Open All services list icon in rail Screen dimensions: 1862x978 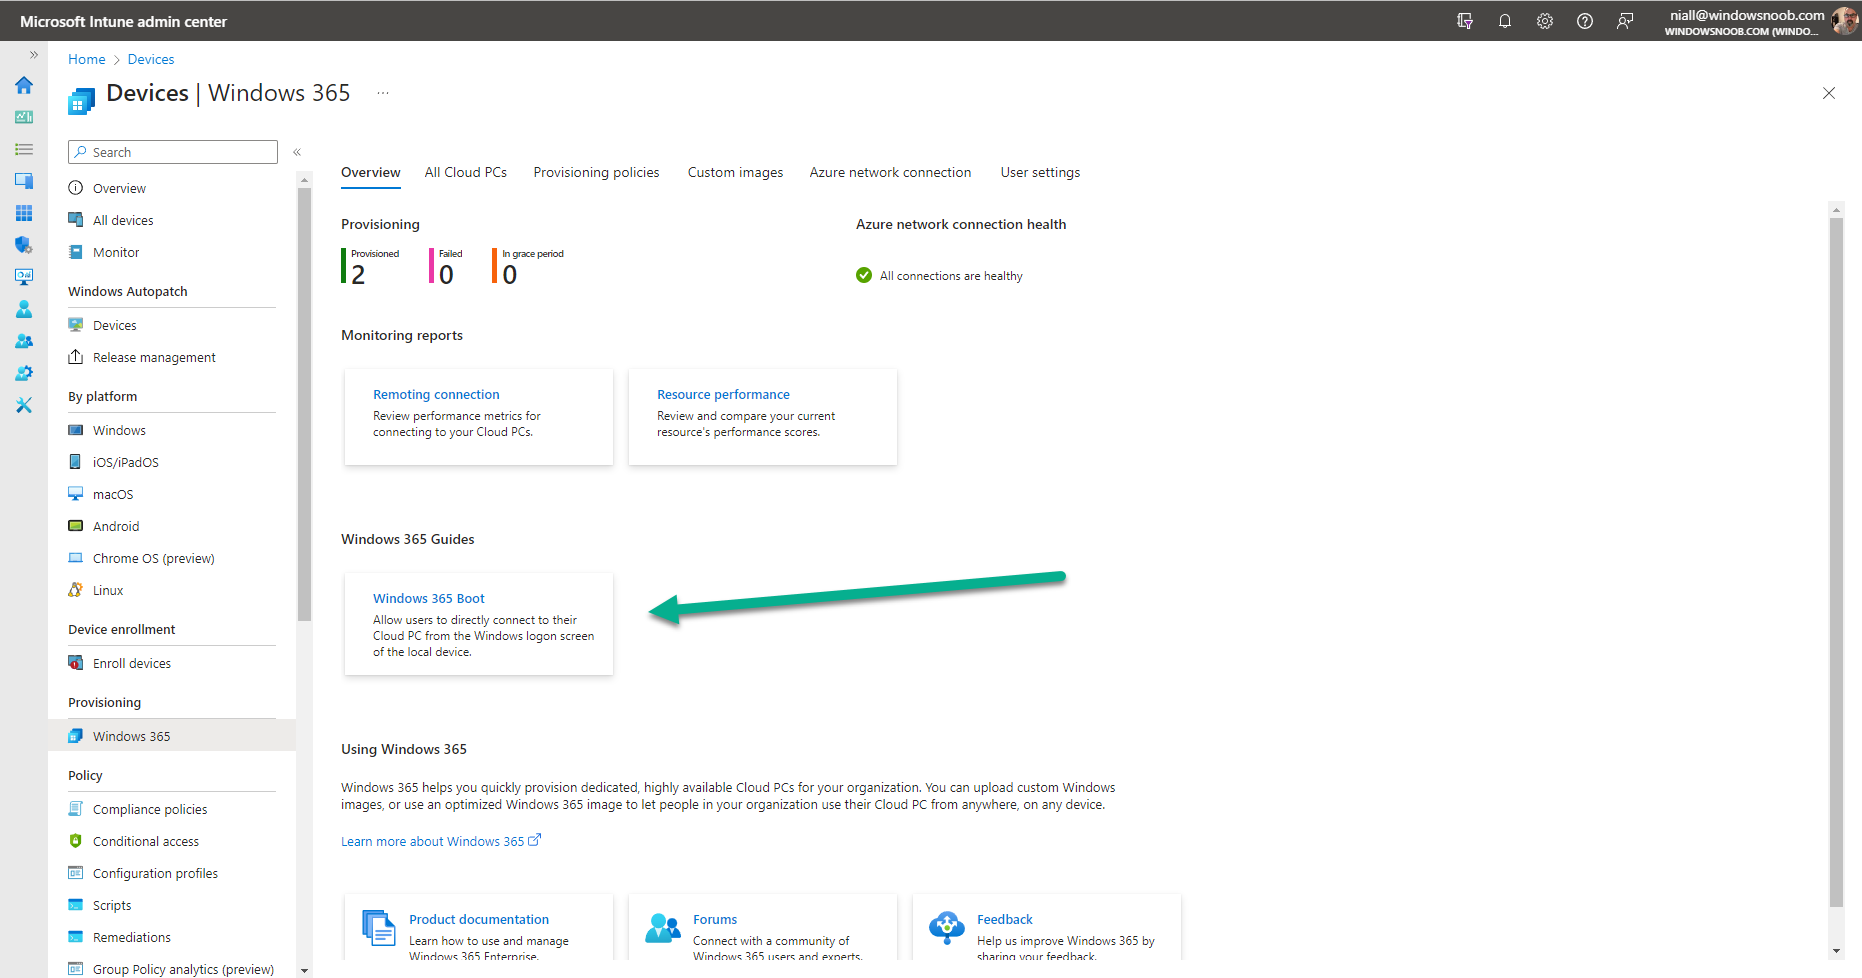pos(24,149)
